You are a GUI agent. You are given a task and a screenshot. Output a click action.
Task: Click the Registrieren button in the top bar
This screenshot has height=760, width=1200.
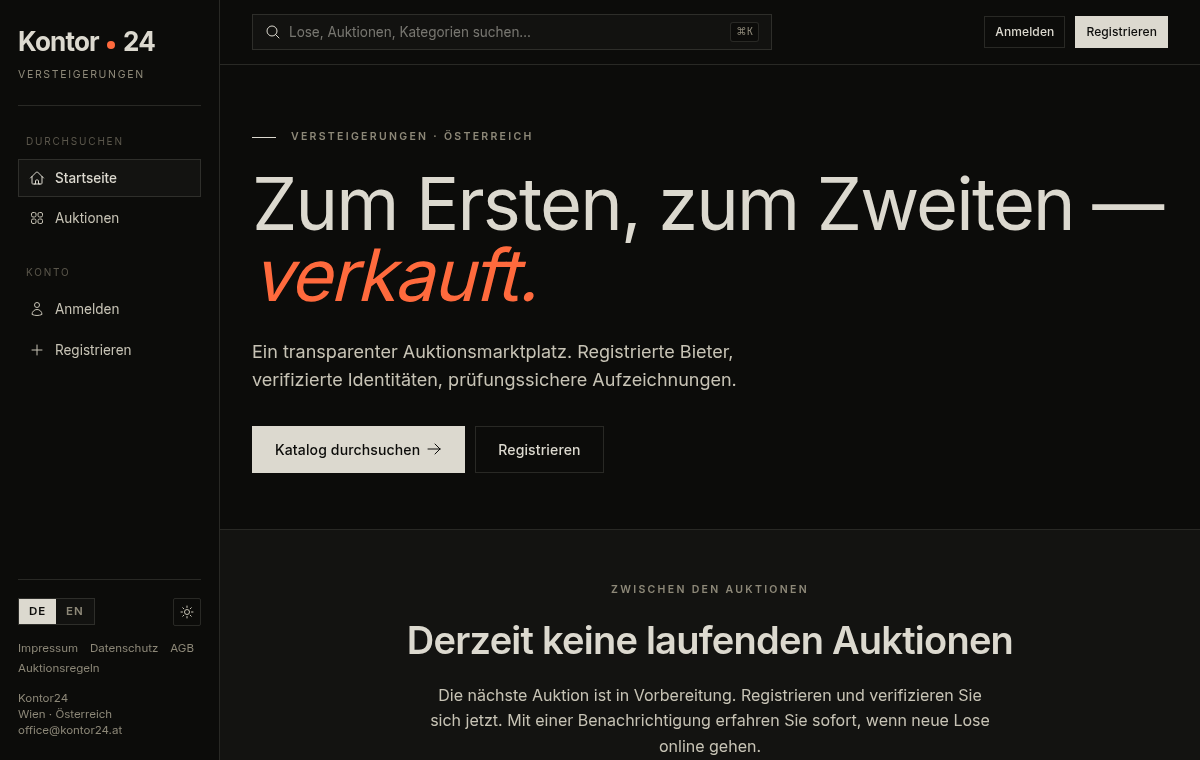pyautogui.click(x=1121, y=32)
